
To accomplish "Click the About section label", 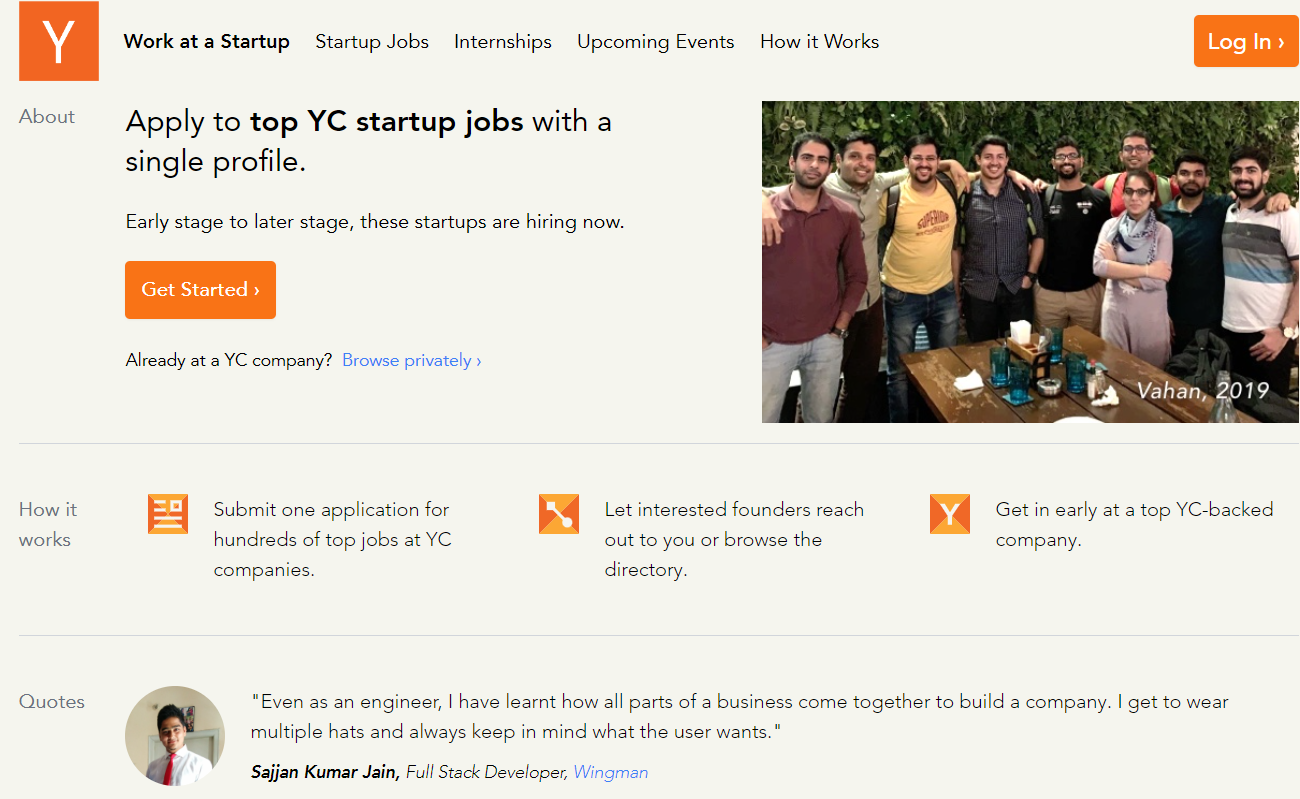I will [47, 117].
